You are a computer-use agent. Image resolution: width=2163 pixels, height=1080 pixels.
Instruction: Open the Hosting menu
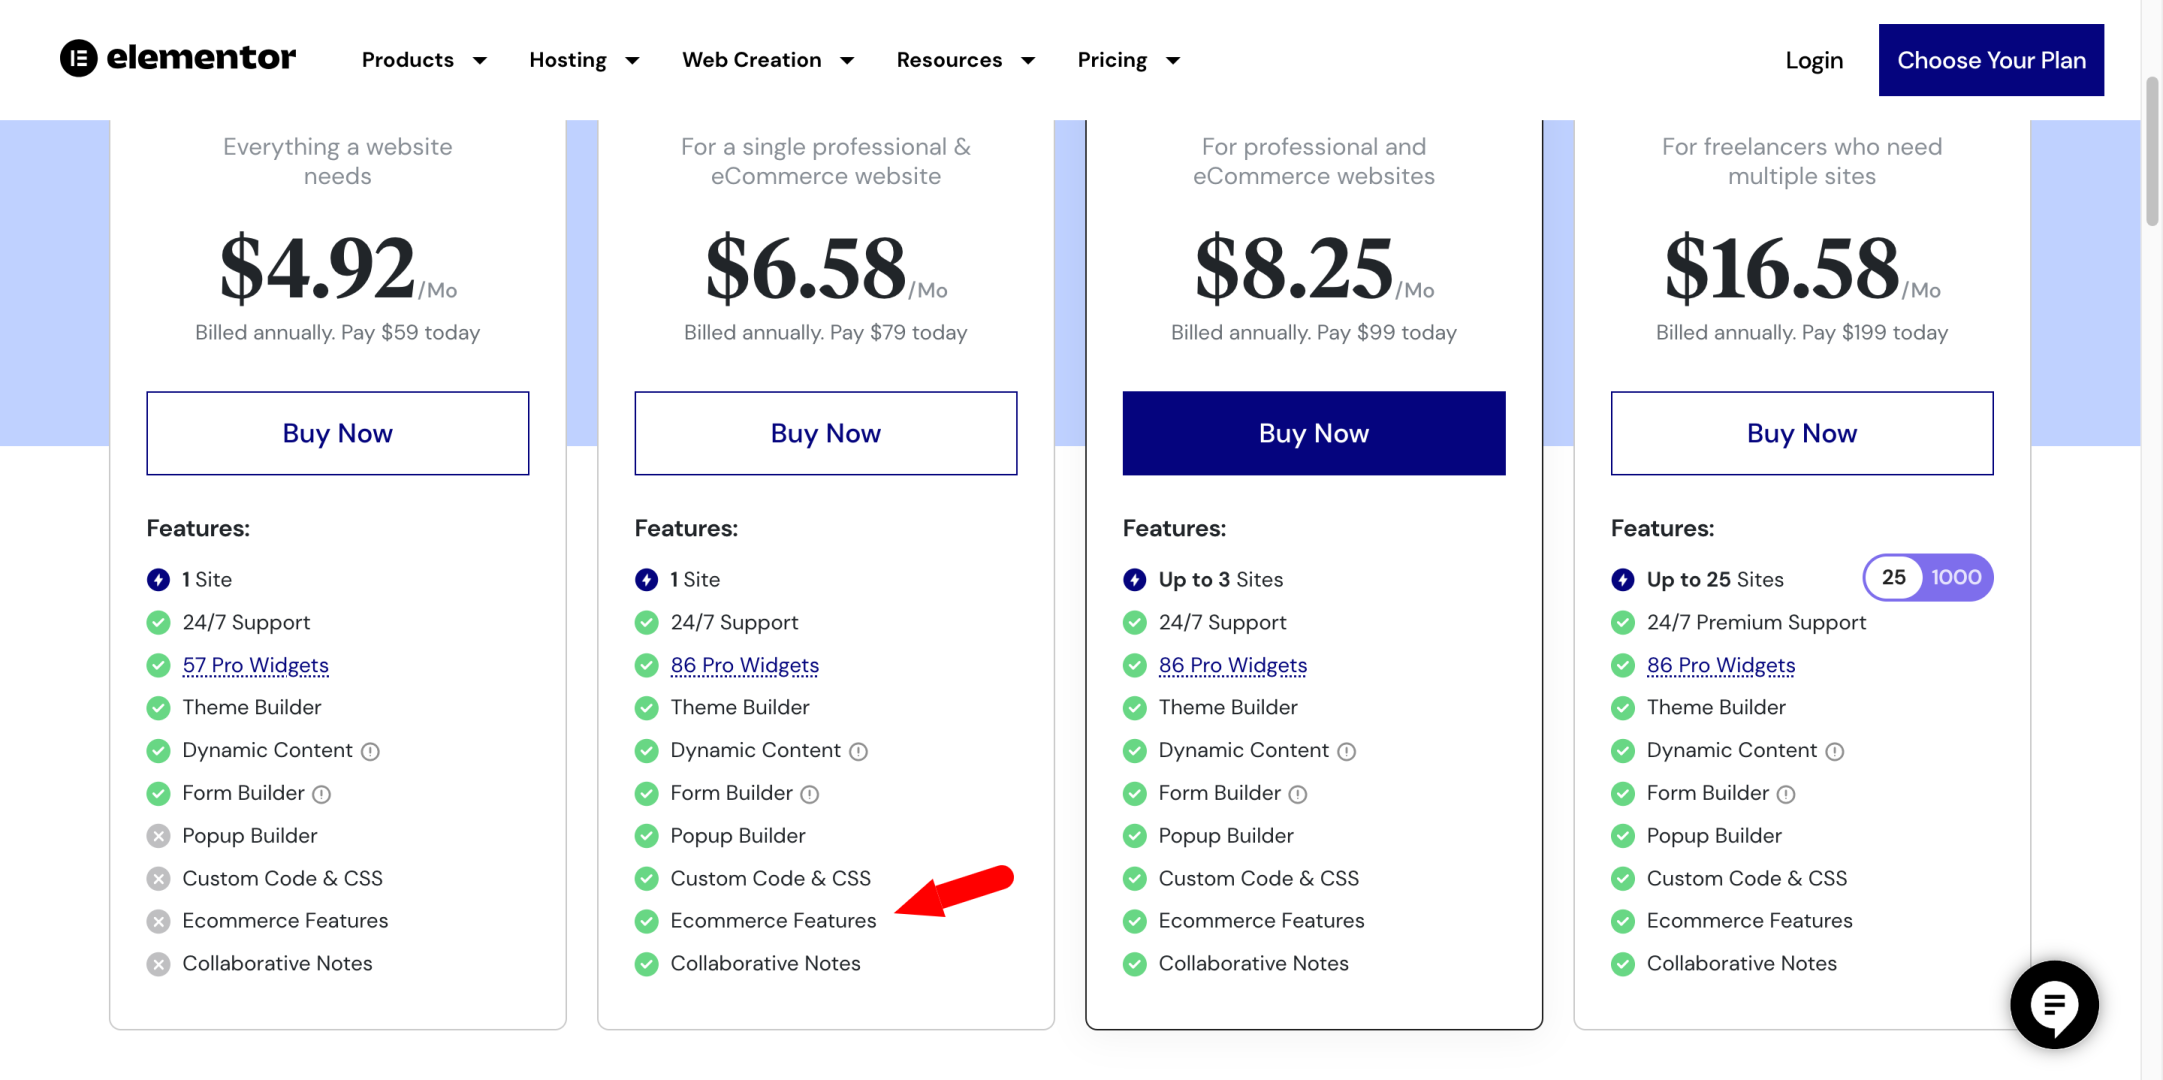click(567, 60)
